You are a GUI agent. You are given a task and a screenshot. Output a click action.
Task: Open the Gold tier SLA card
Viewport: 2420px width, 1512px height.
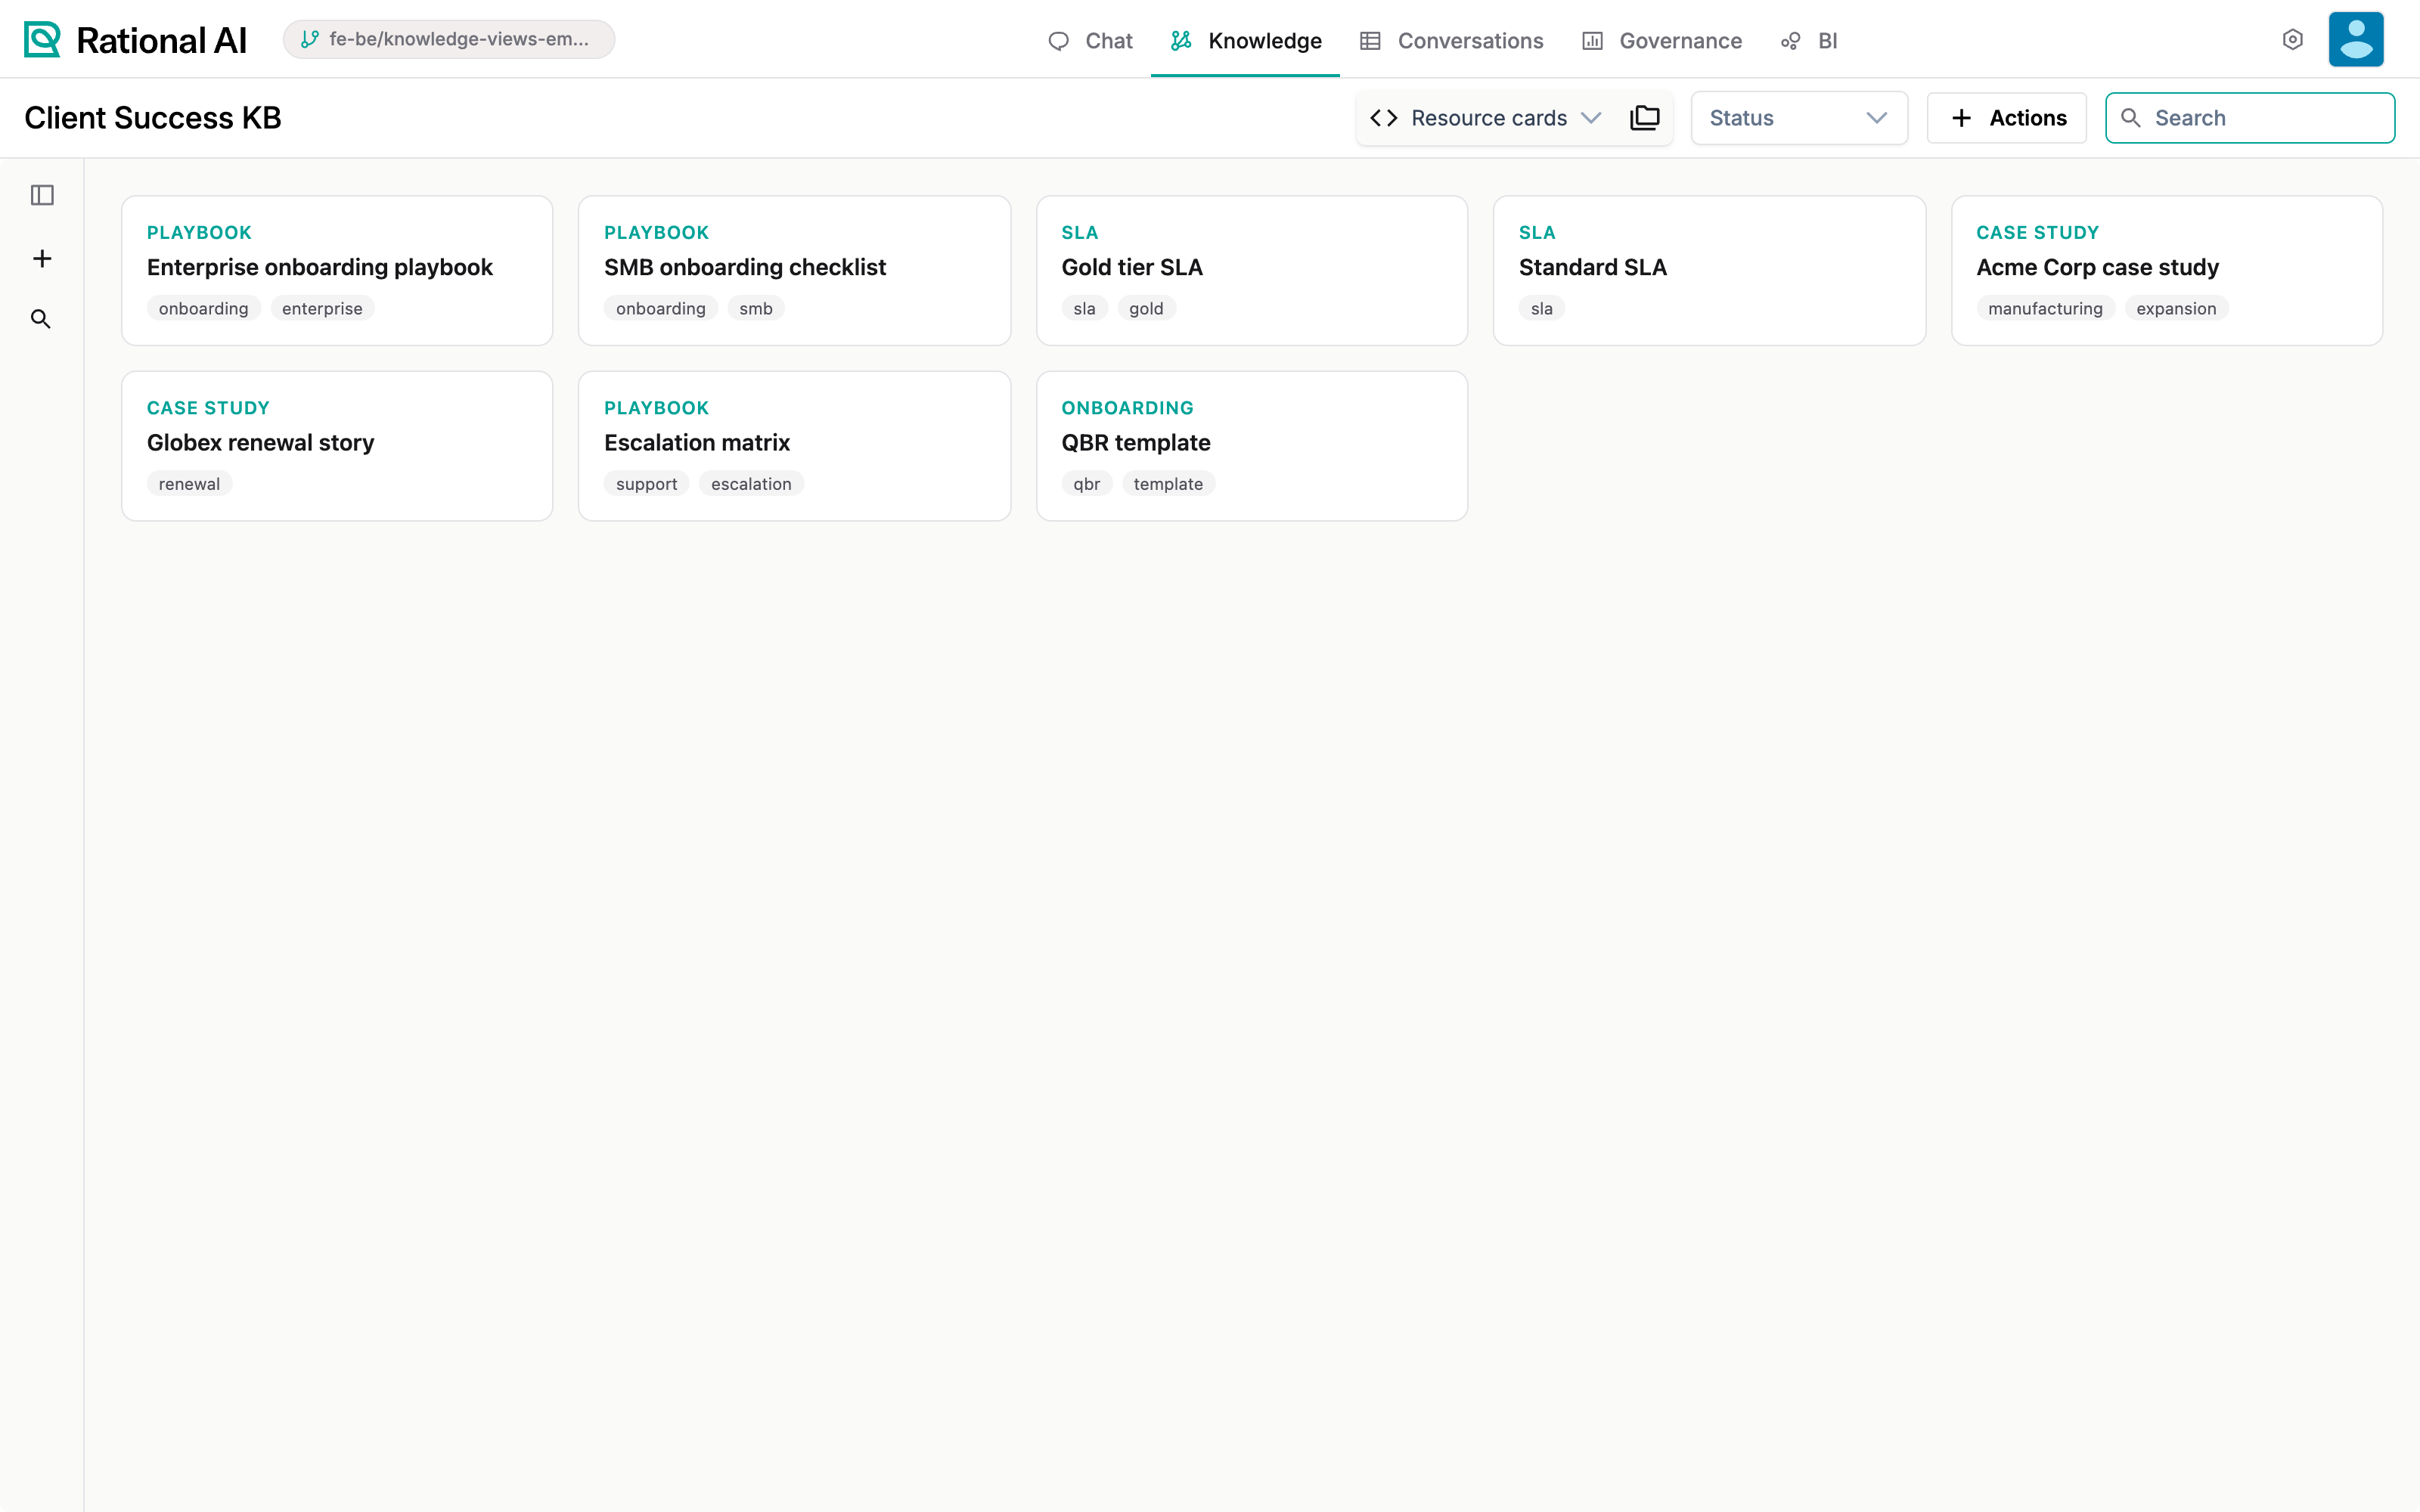click(x=1252, y=270)
